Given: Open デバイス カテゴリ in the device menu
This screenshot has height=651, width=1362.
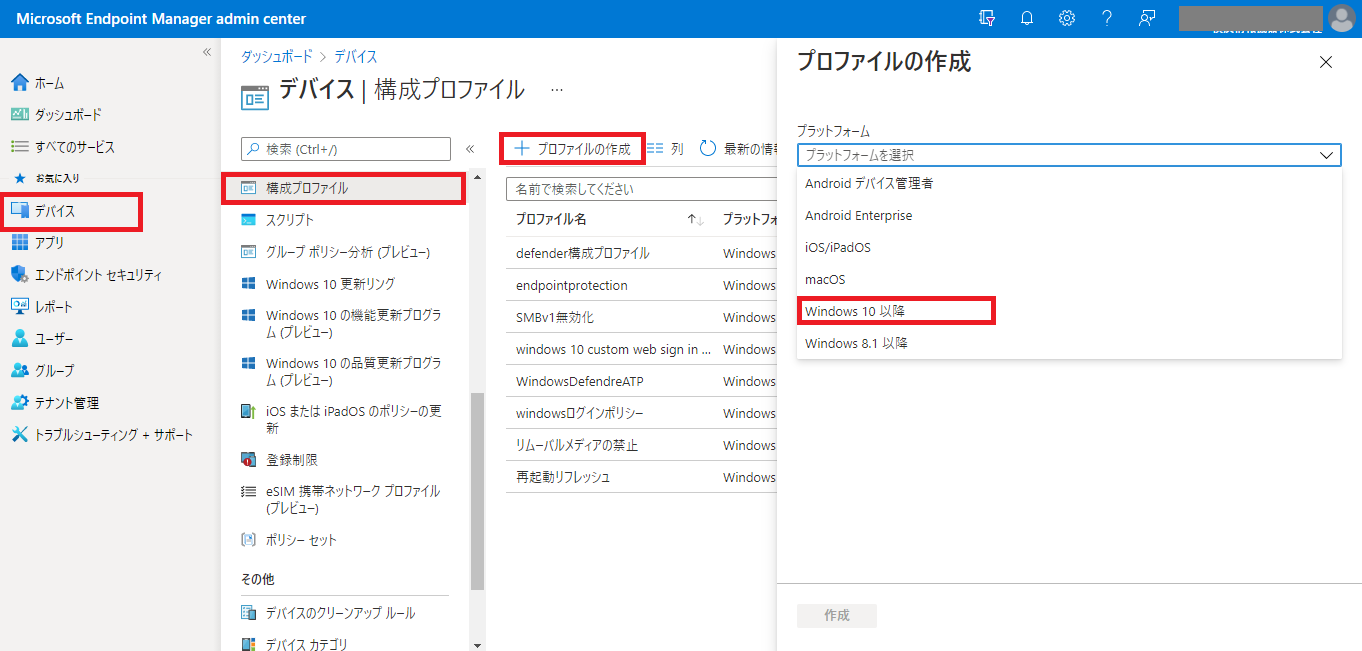Looking at the screenshot, I should click(x=306, y=645).
